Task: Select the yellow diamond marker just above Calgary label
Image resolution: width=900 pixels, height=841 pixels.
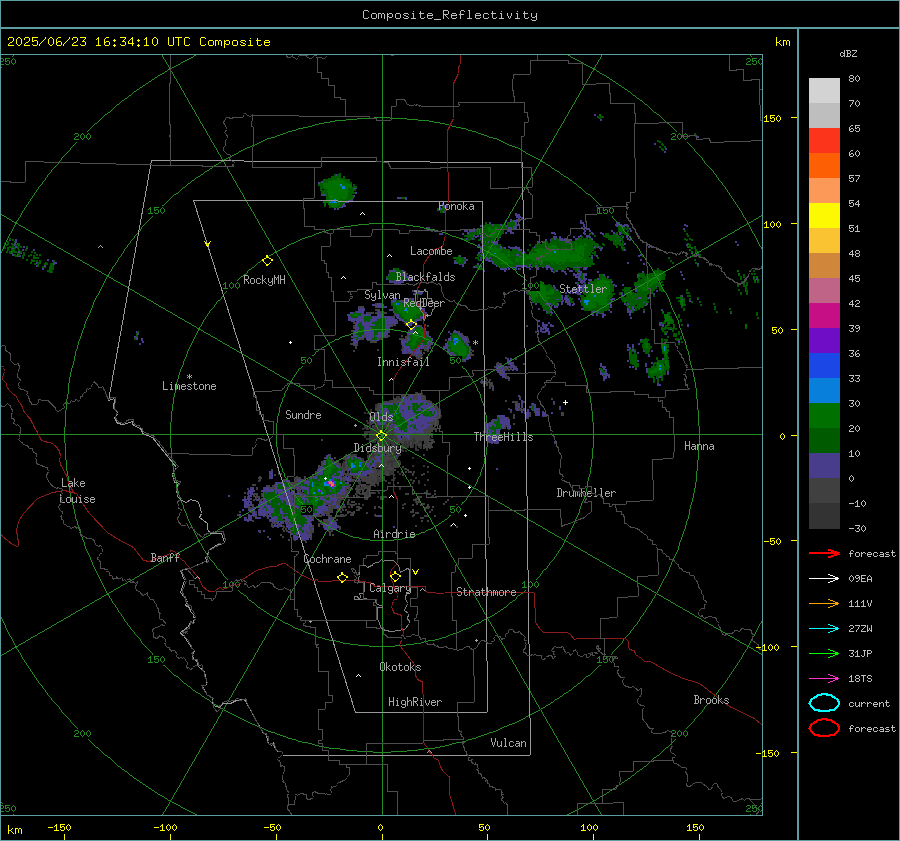Action: point(395,576)
